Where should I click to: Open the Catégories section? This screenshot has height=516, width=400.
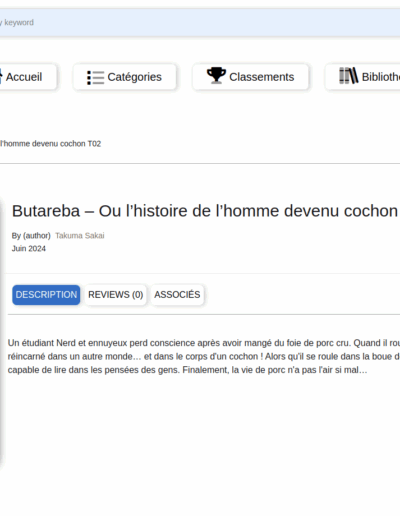(125, 77)
